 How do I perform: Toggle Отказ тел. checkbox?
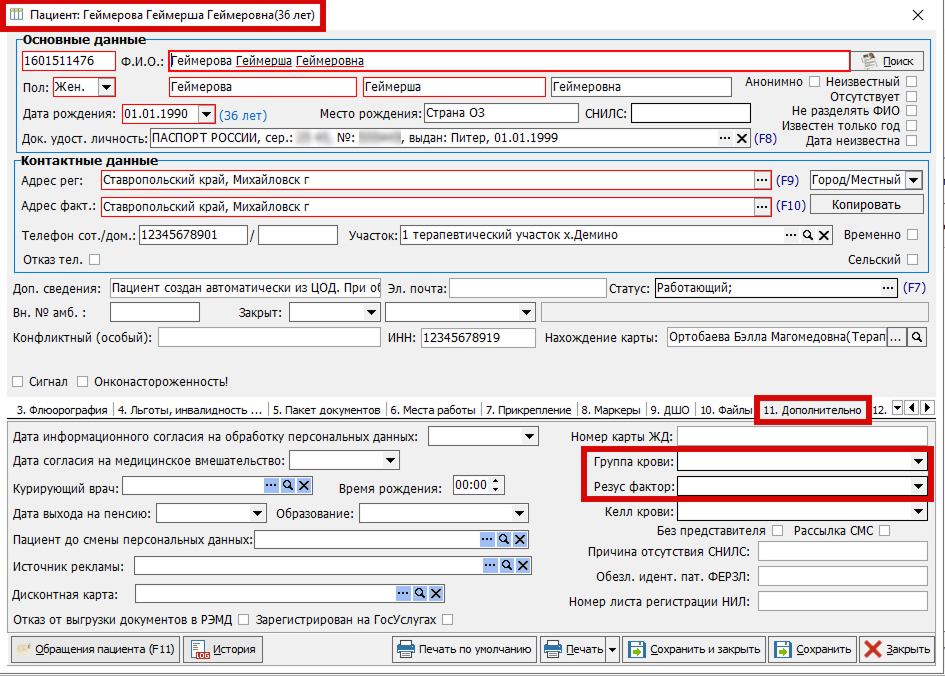pyautogui.click(x=95, y=260)
